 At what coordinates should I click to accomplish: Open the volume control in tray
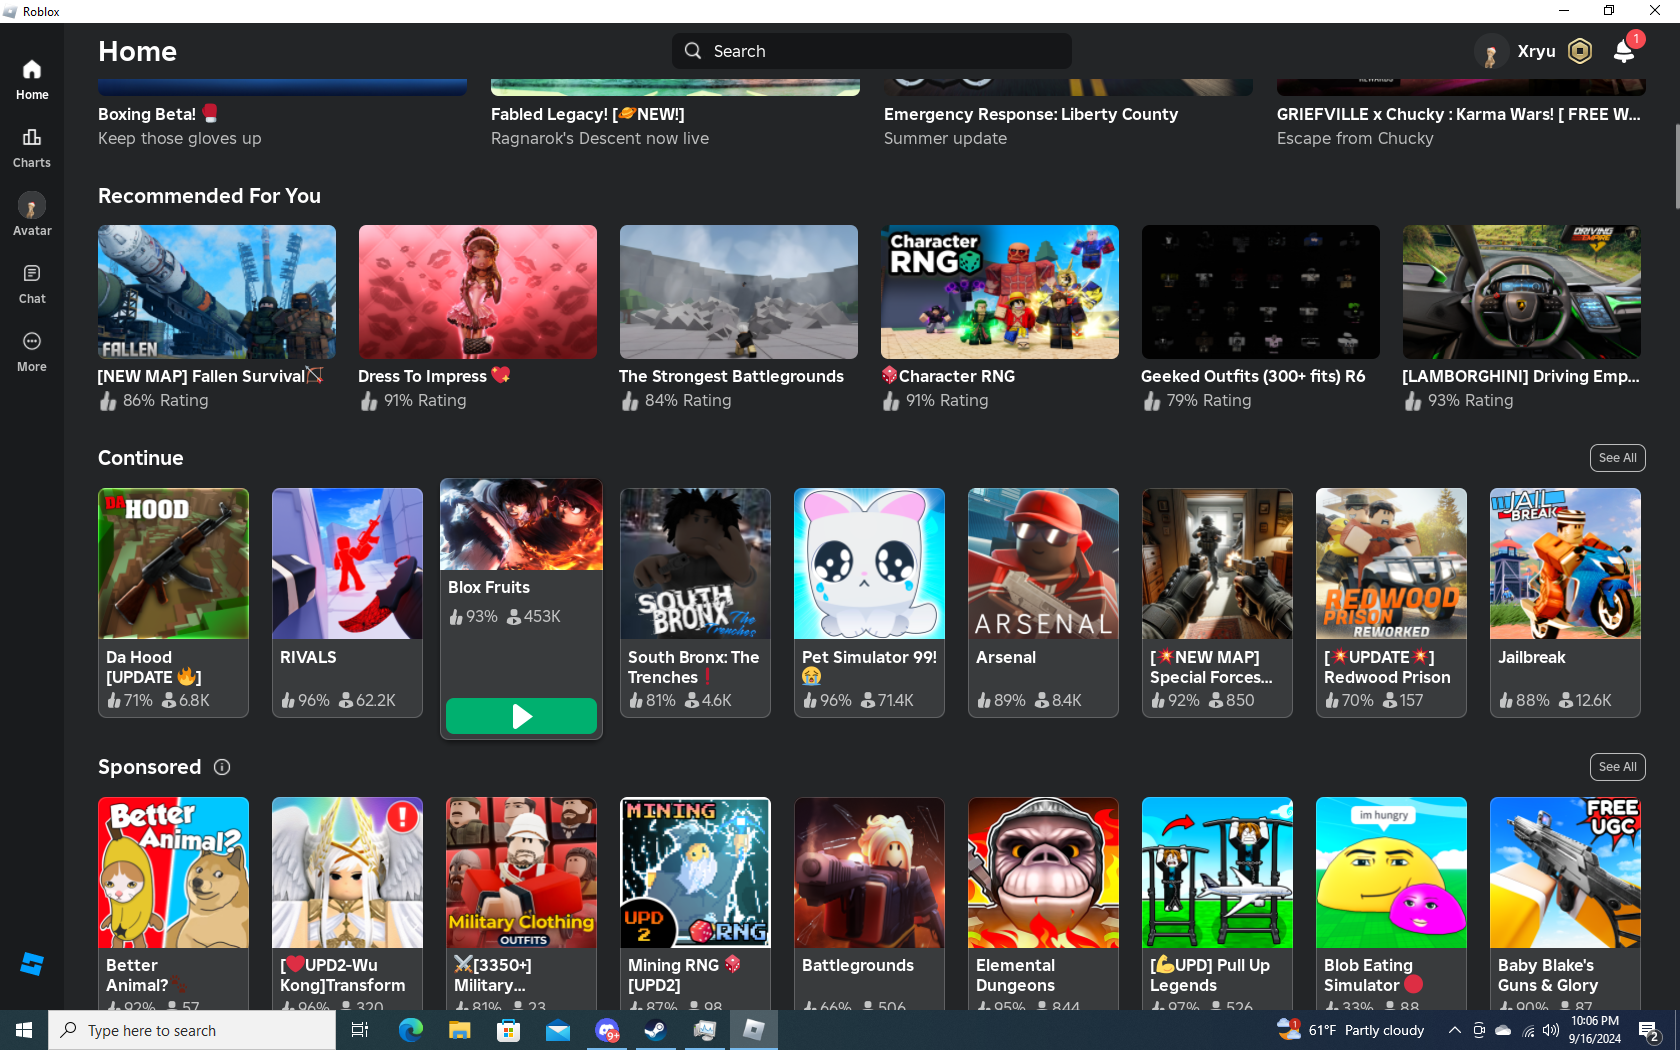coord(1551,1030)
